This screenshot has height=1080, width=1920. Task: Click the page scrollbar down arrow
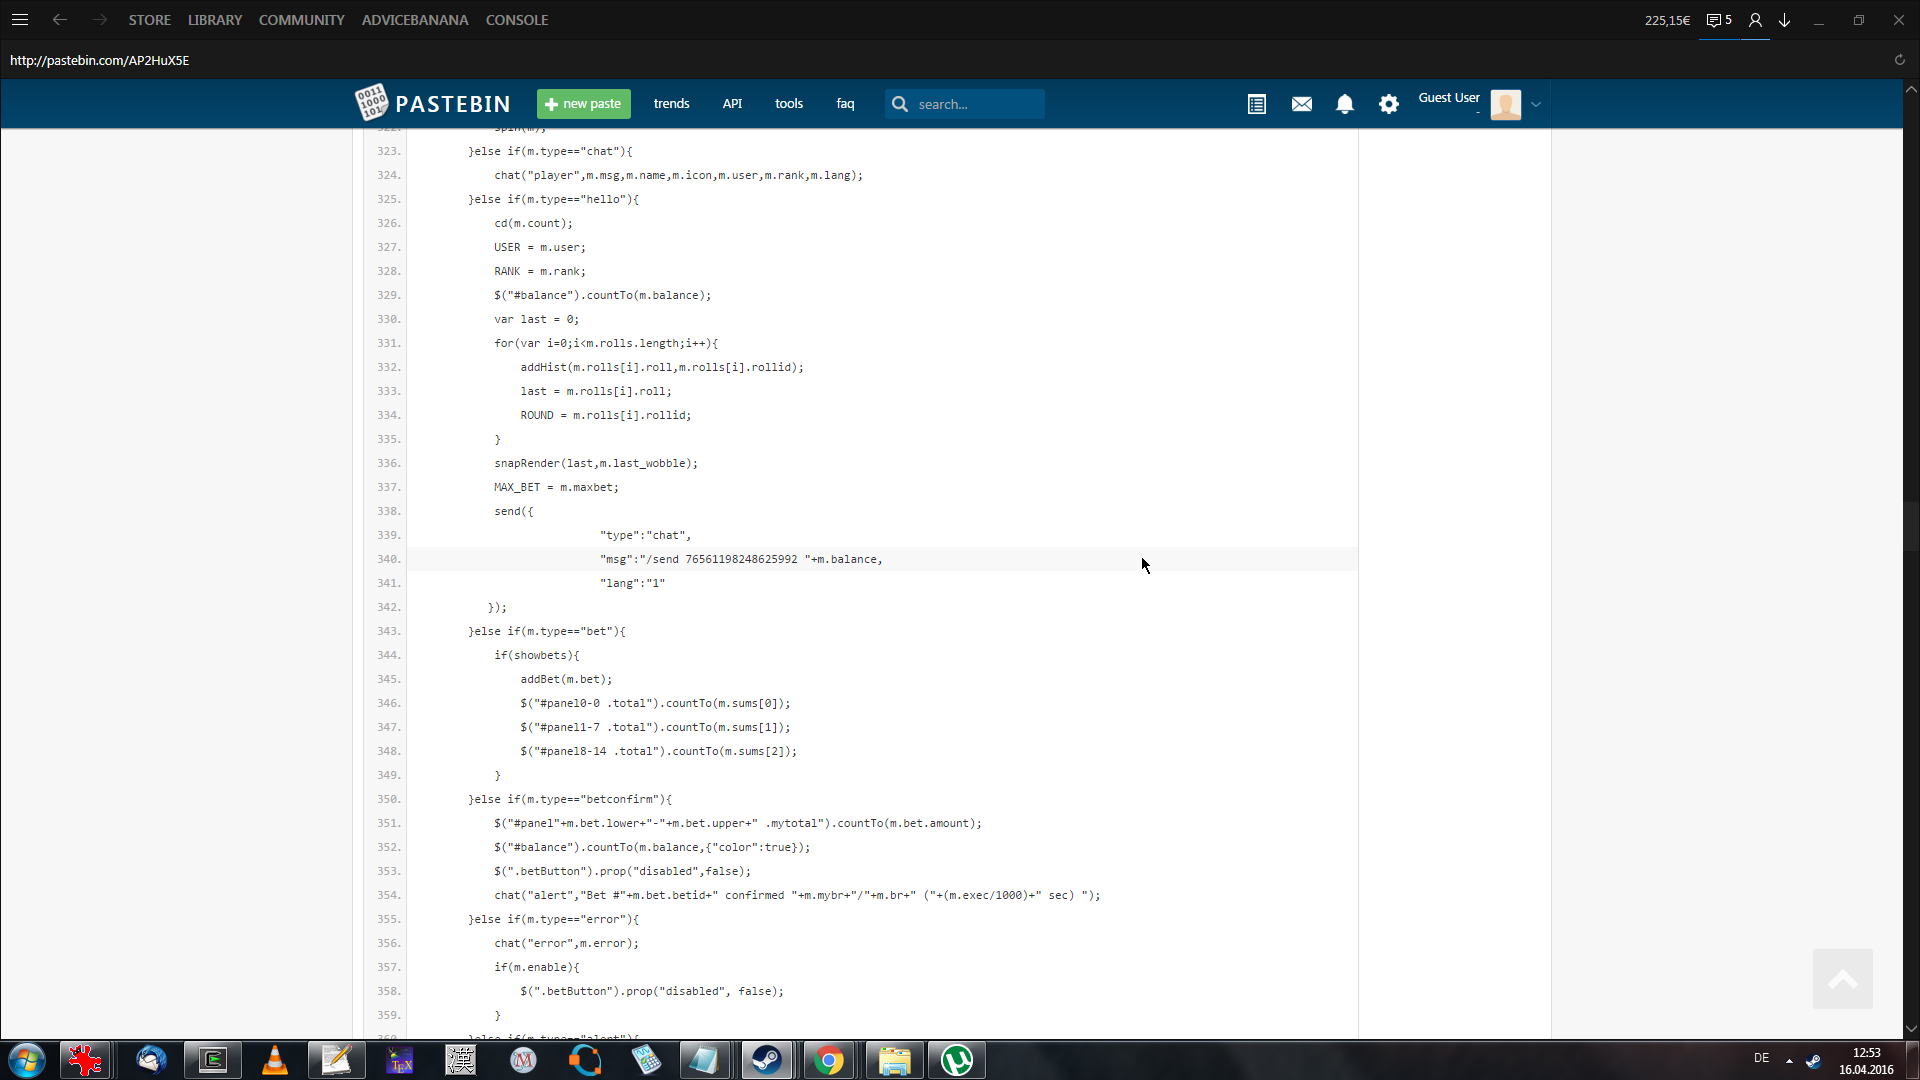(1911, 1028)
